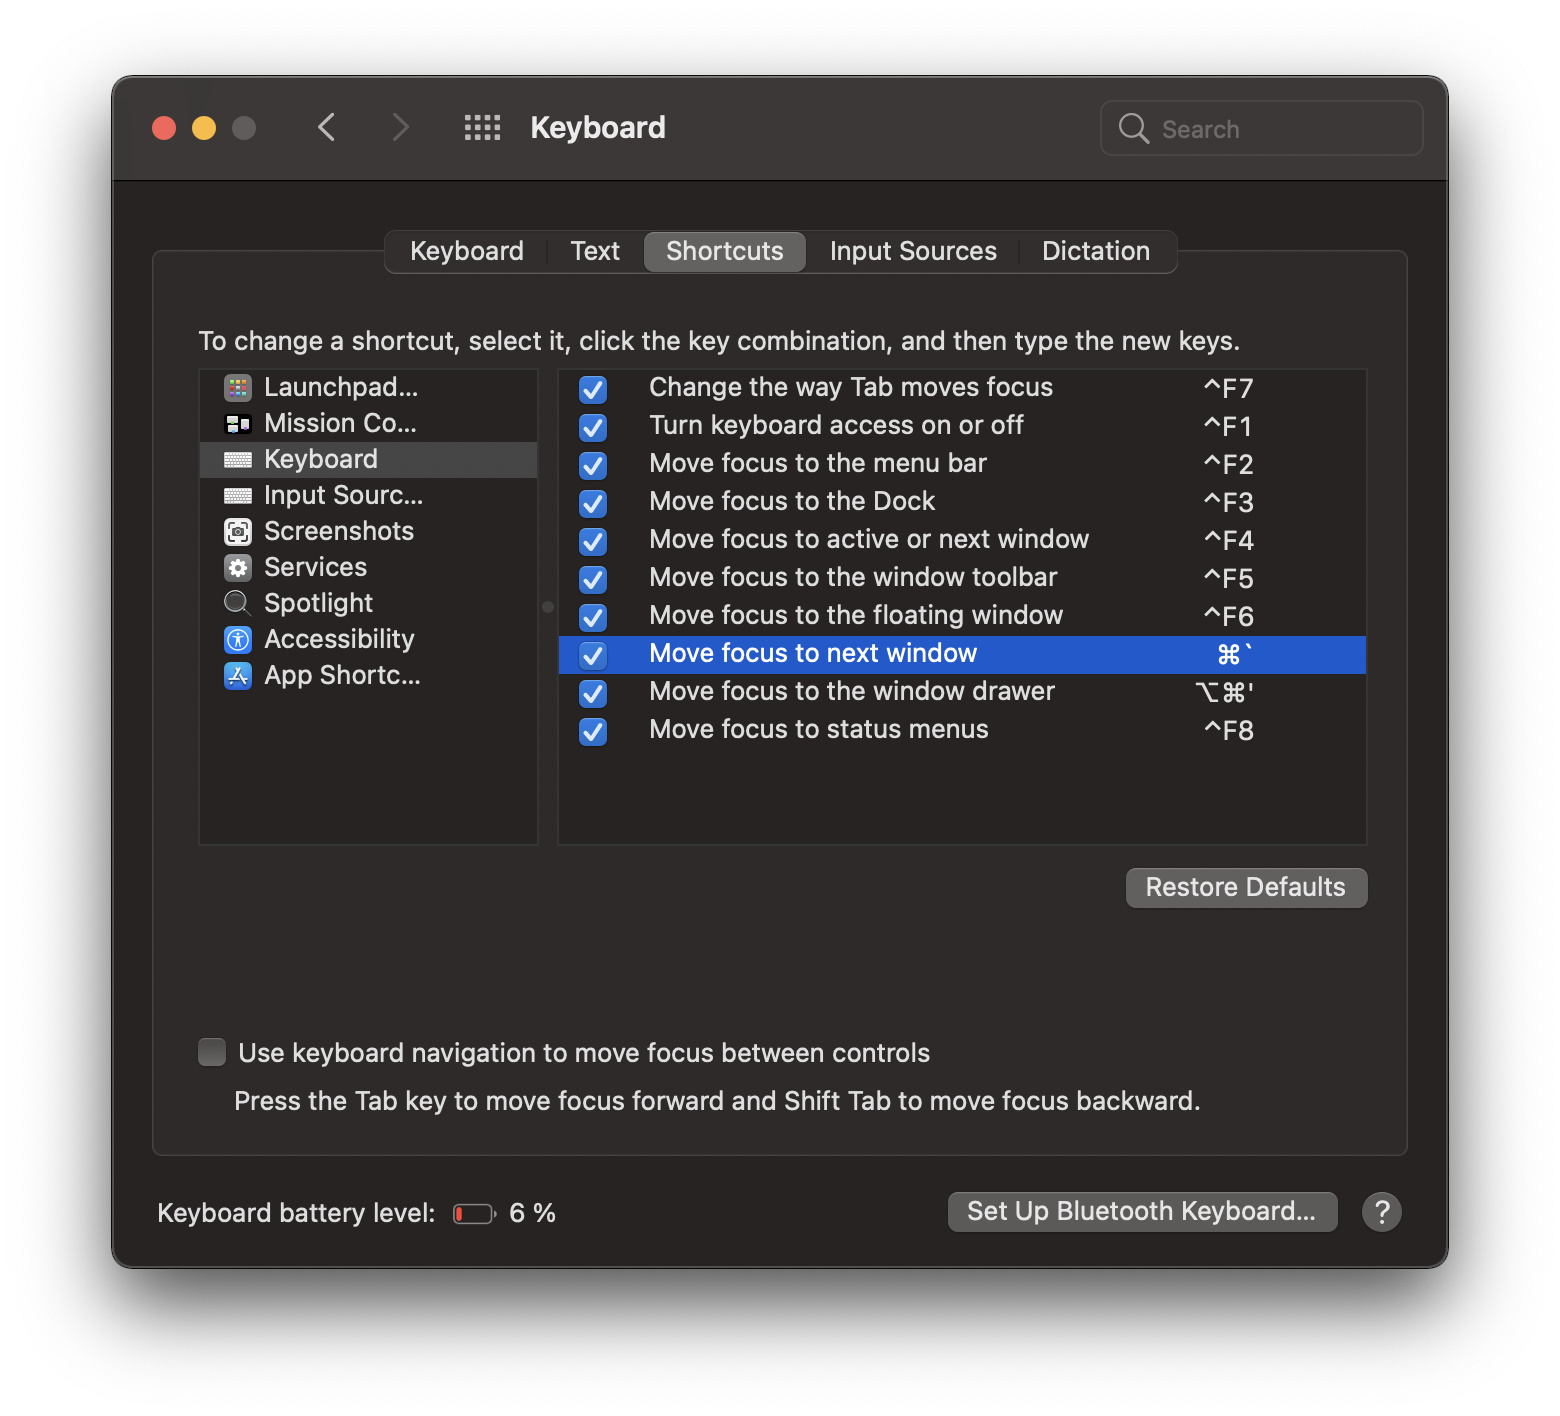The image size is (1560, 1416).
Task: Click the Launchpad icon in the category list
Action: pyautogui.click(x=238, y=387)
